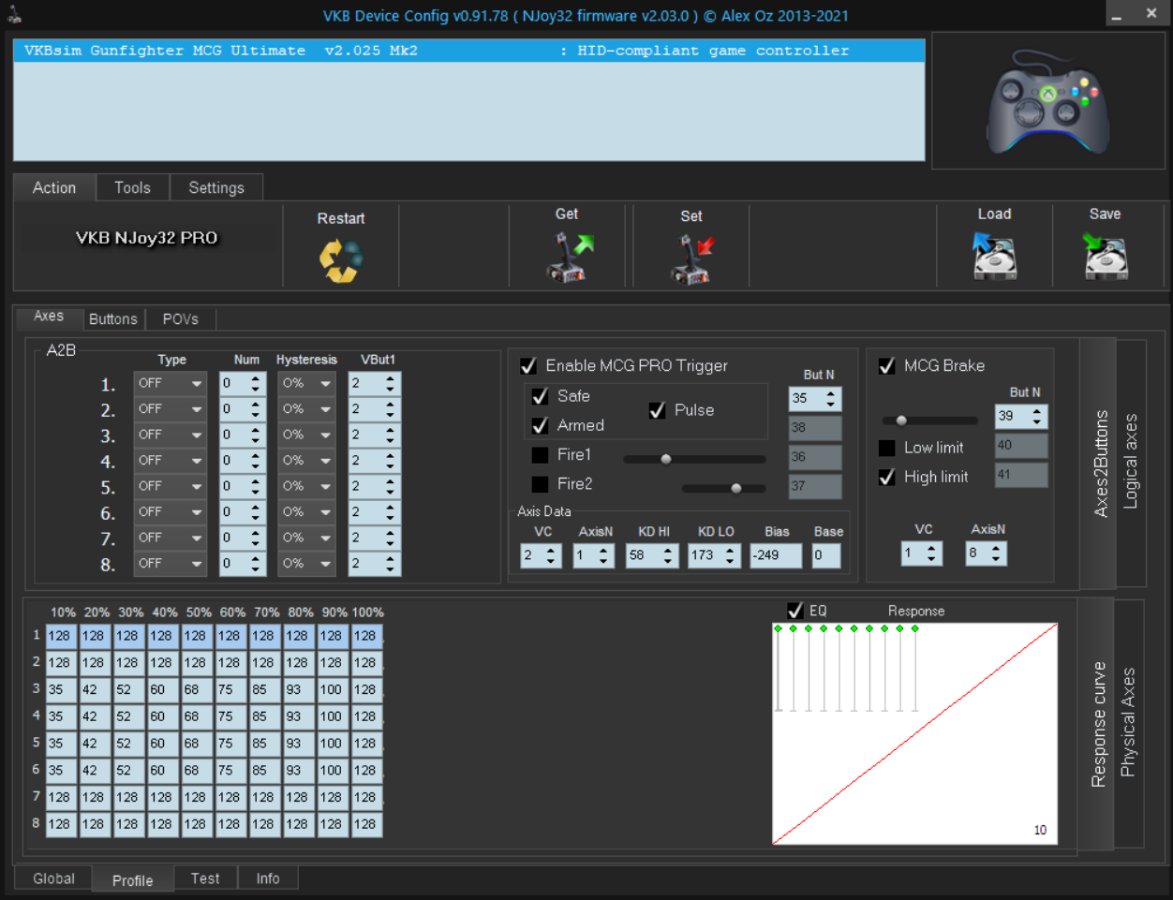Enable the Fire1 checkbox

pos(540,455)
